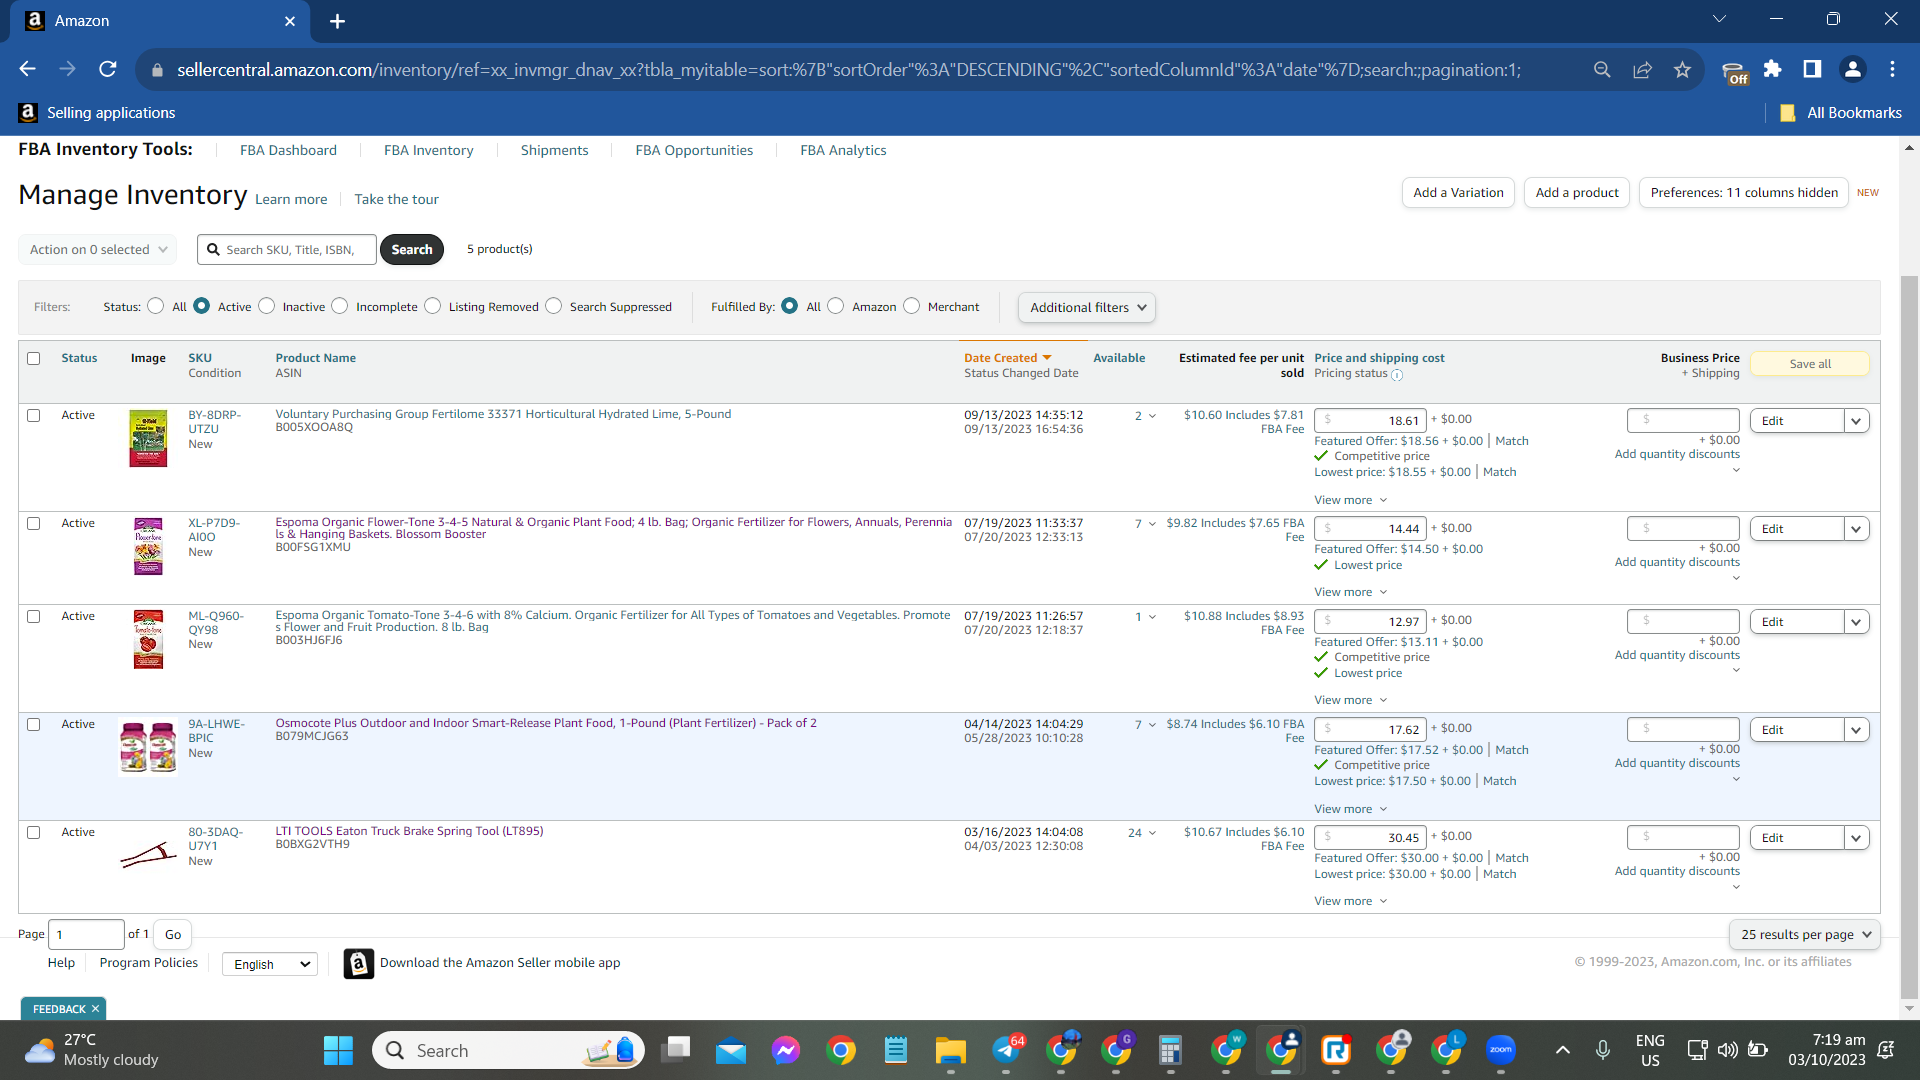Screen dimensions: 1920x1080
Task: Expand the Additional filters dropdown
Action: tap(1087, 307)
